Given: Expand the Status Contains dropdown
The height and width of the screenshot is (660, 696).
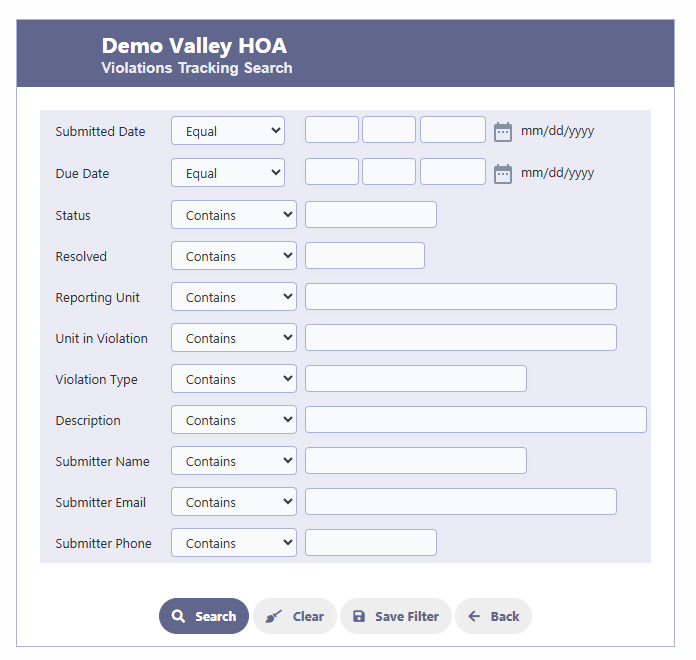Looking at the screenshot, I should (x=234, y=215).
